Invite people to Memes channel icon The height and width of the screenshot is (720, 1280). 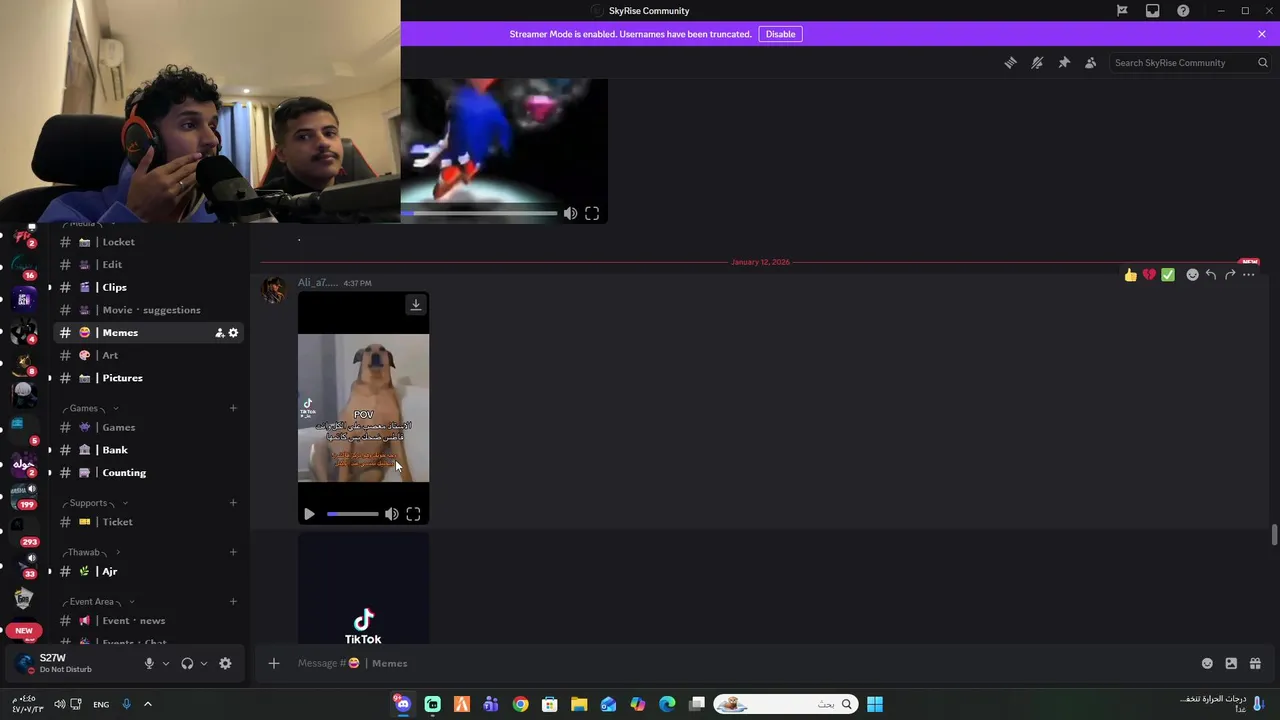pos(219,333)
